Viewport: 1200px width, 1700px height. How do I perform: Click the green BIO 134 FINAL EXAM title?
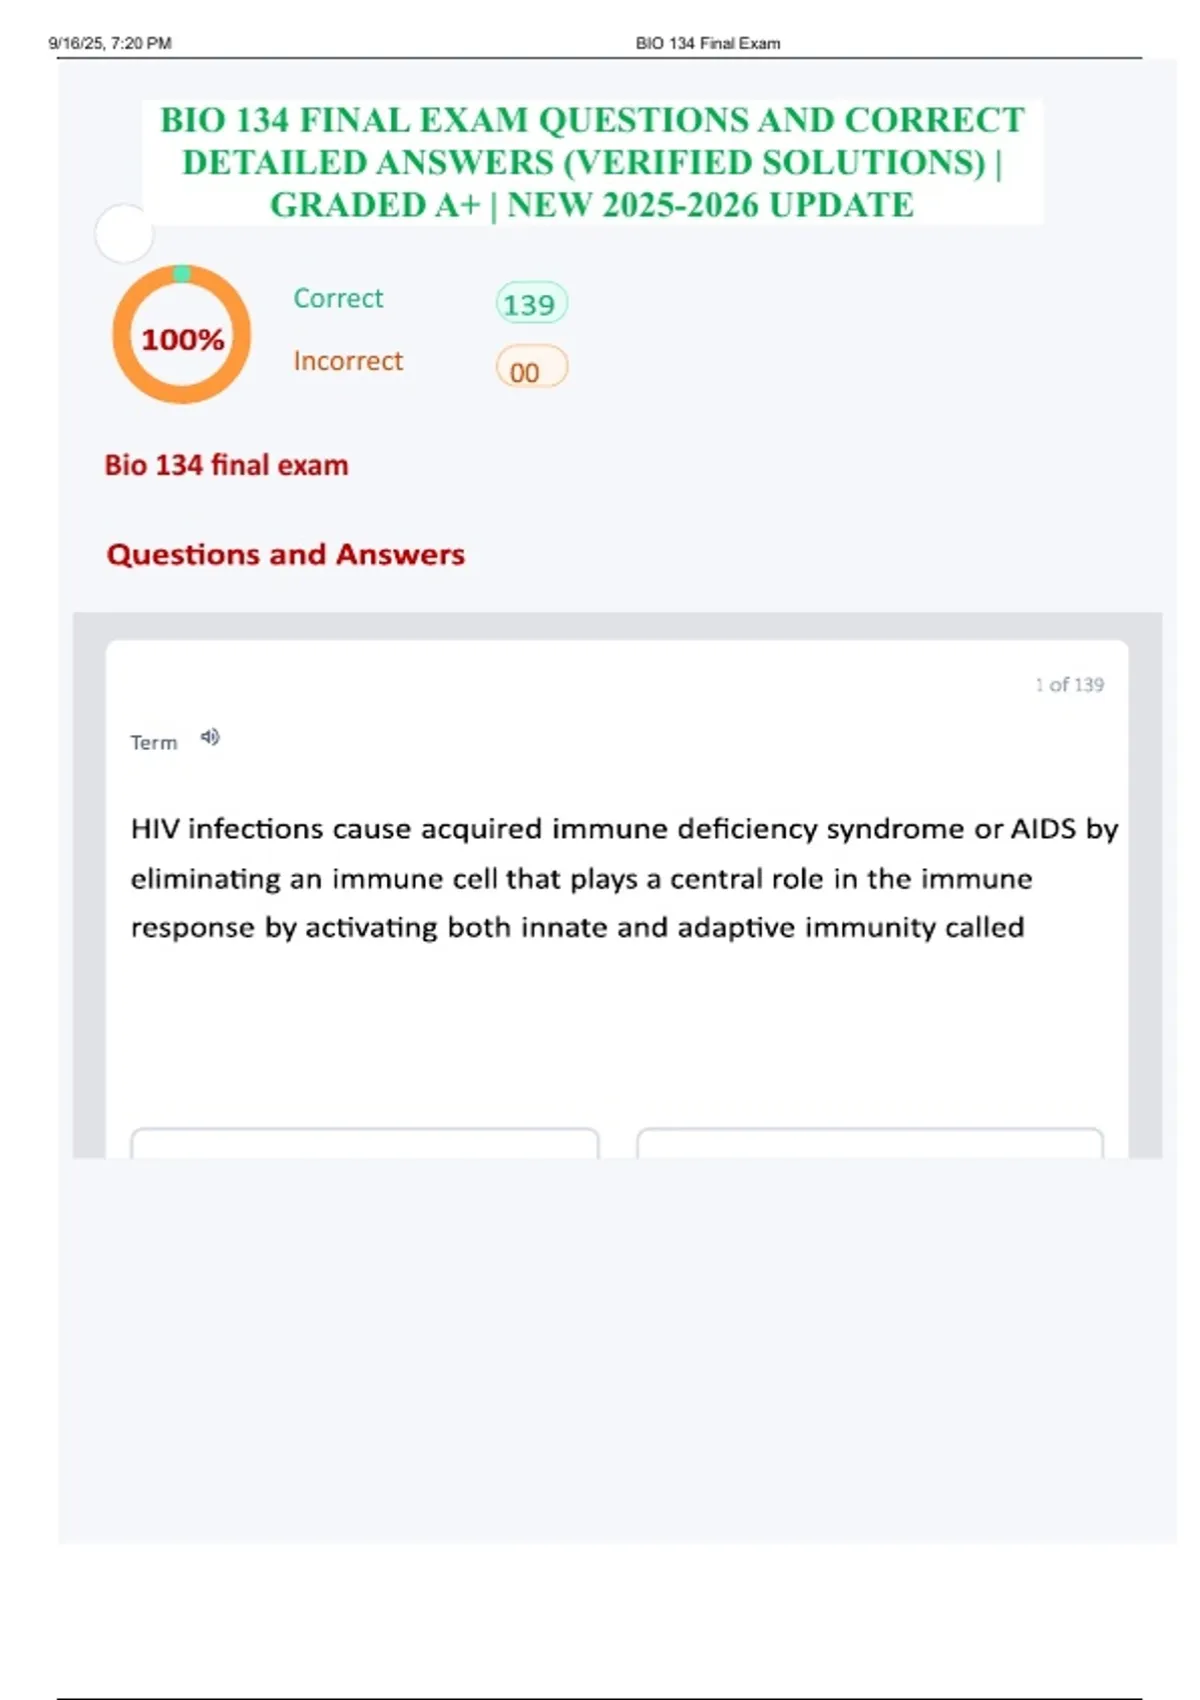tap(592, 162)
